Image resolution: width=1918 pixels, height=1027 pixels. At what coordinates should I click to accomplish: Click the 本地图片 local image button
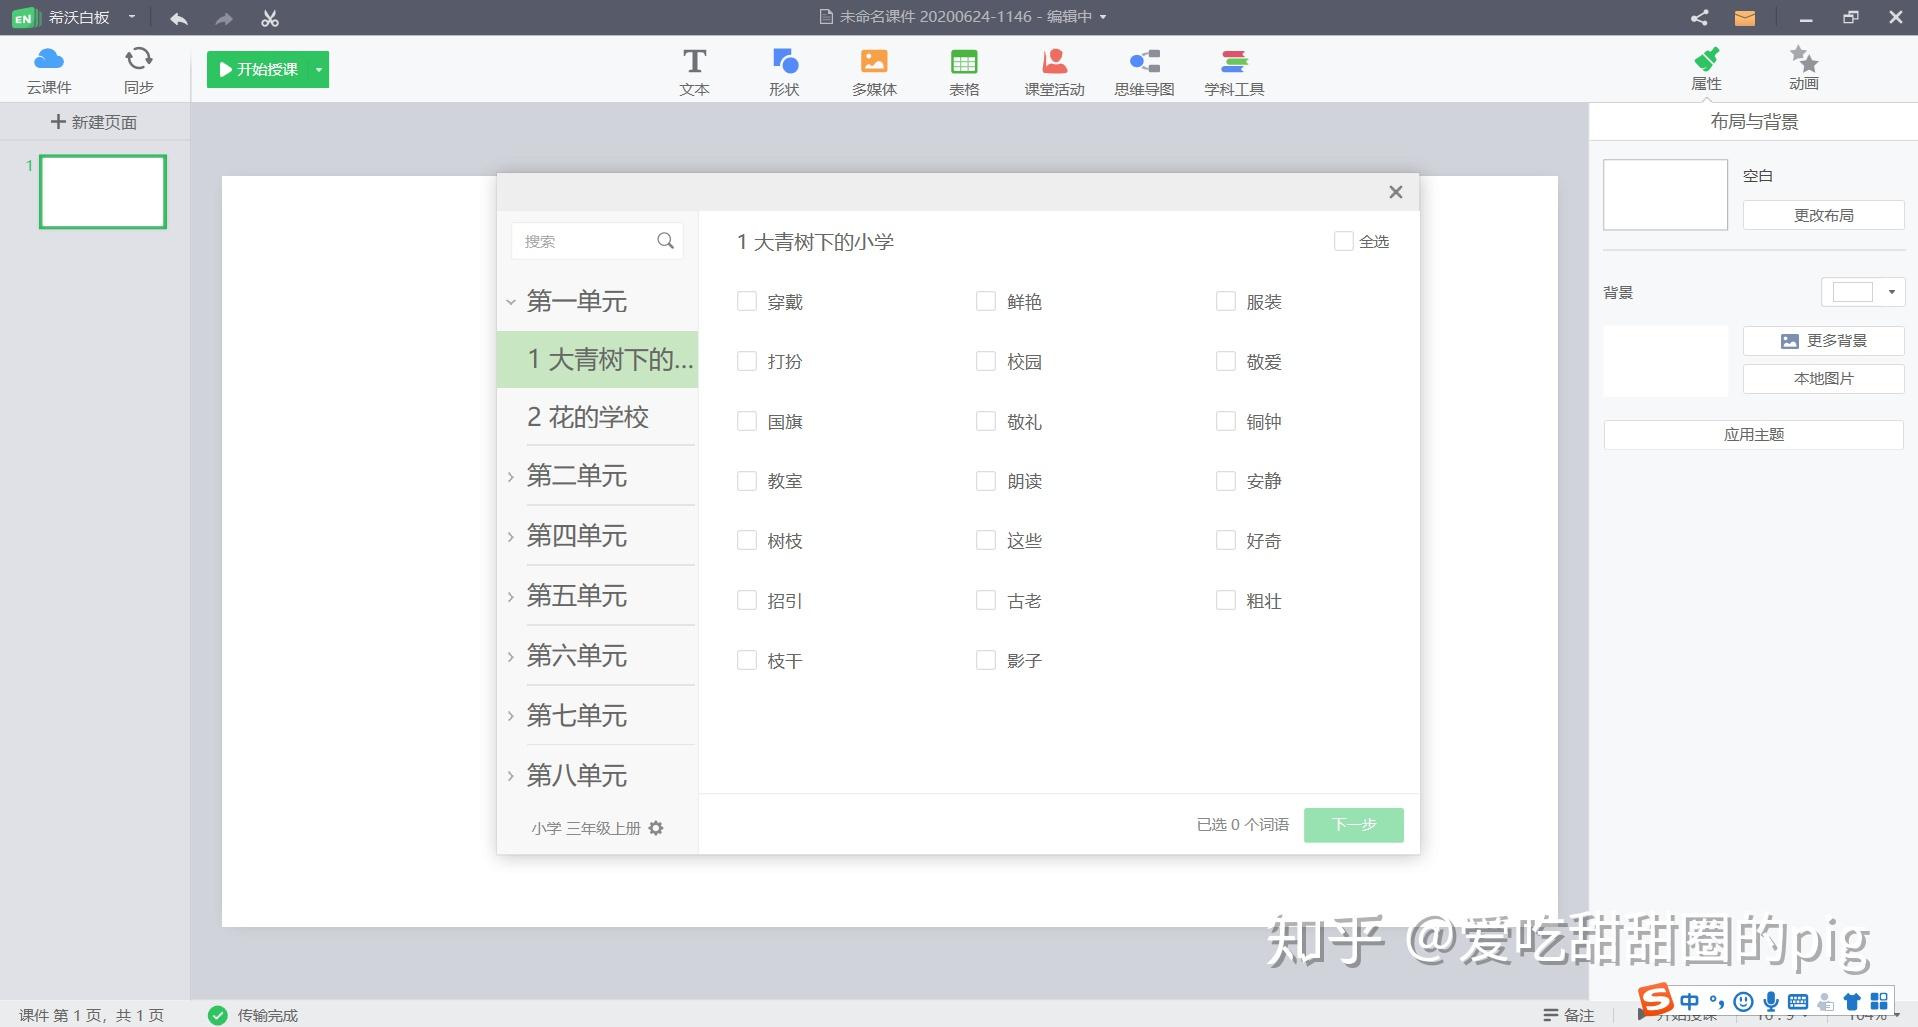point(1823,379)
